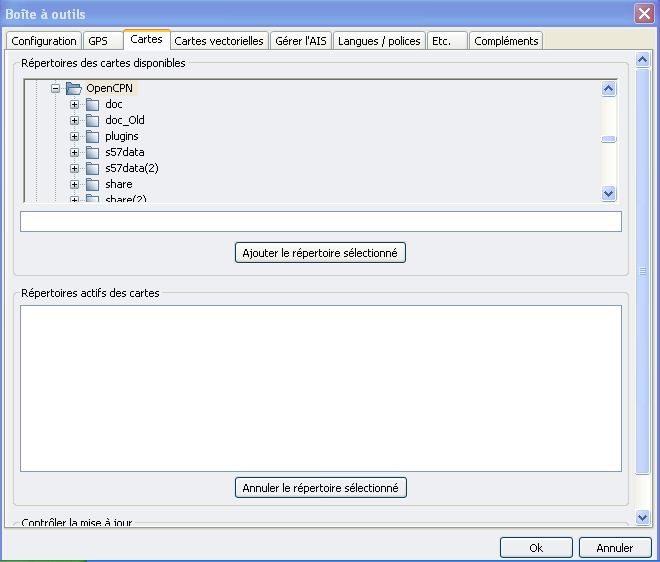Select the doc folder icon
The width and height of the screenshot is (660, 562).
point(93,104)
